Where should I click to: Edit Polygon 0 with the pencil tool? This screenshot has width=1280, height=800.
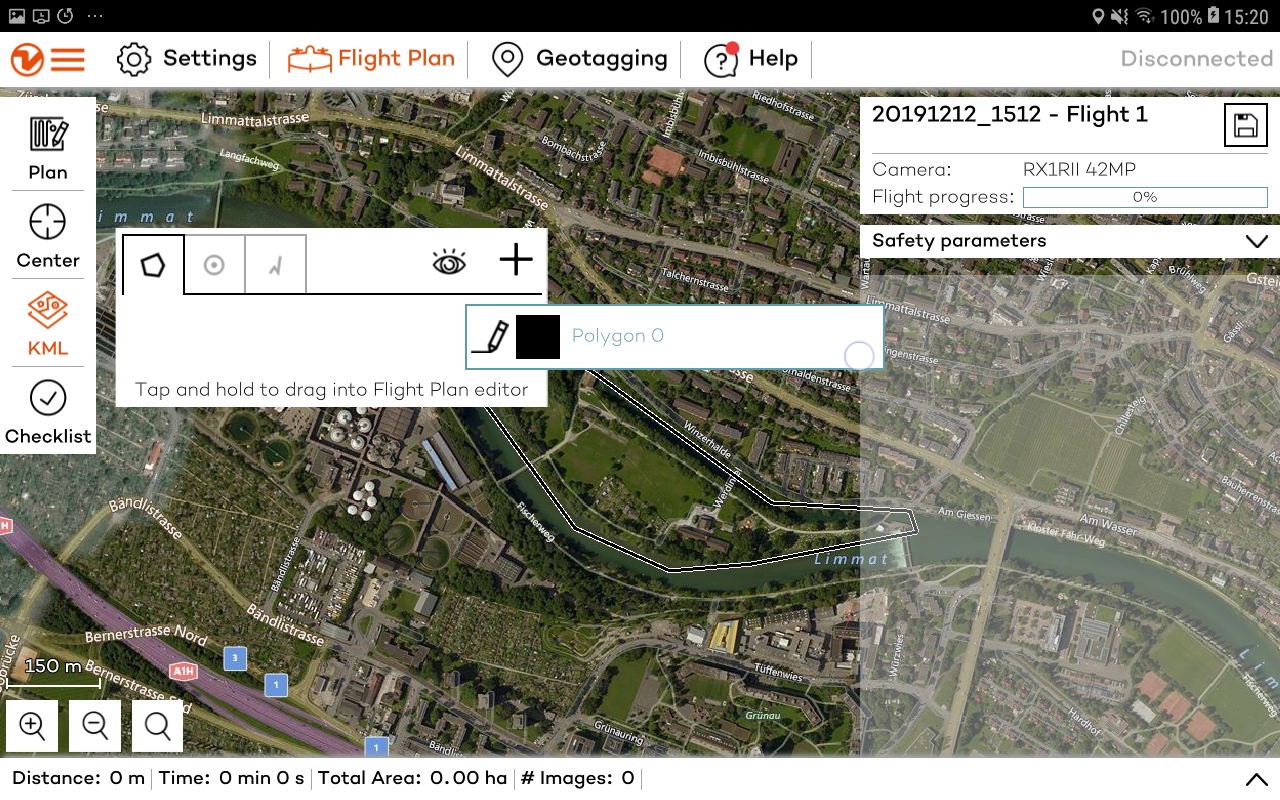[489, 336]
